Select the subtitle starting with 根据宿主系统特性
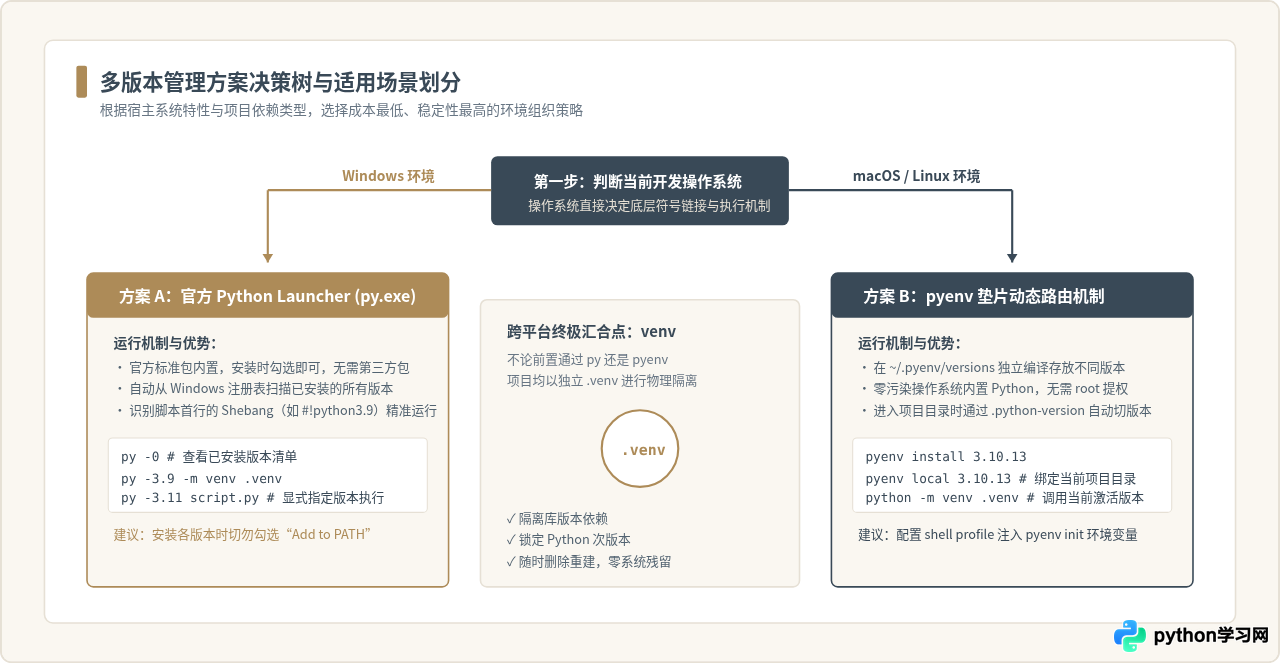 pos(341,111)
